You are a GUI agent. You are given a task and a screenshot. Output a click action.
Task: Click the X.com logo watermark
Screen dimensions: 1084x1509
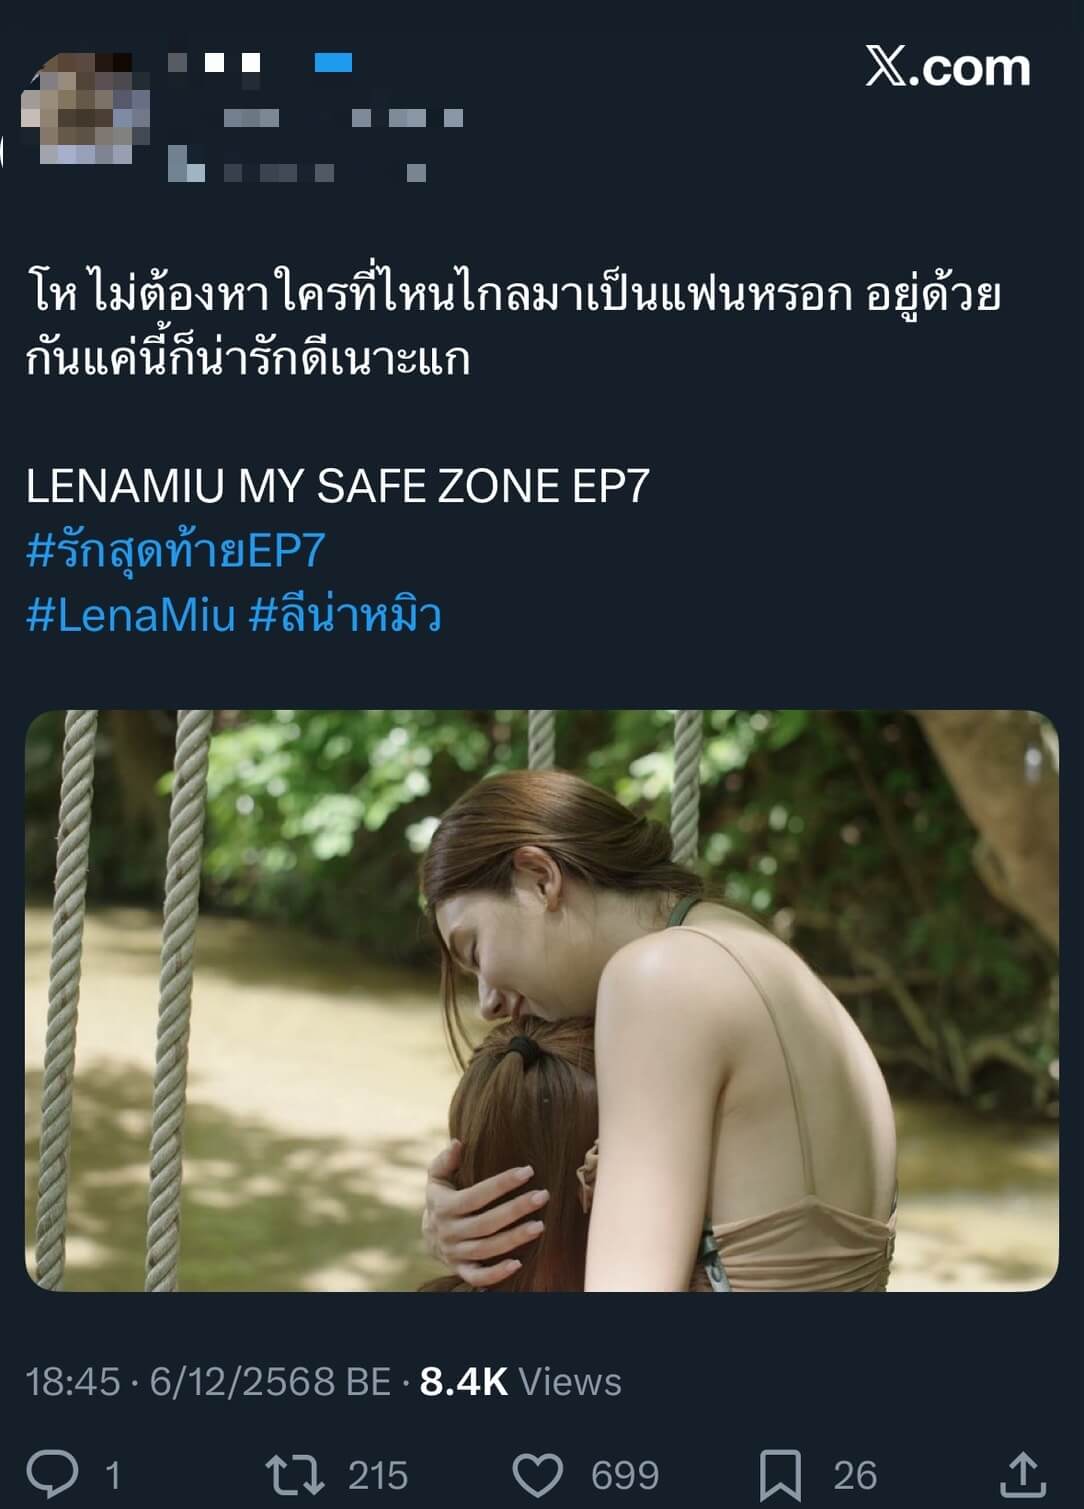[x=947, y=67]
